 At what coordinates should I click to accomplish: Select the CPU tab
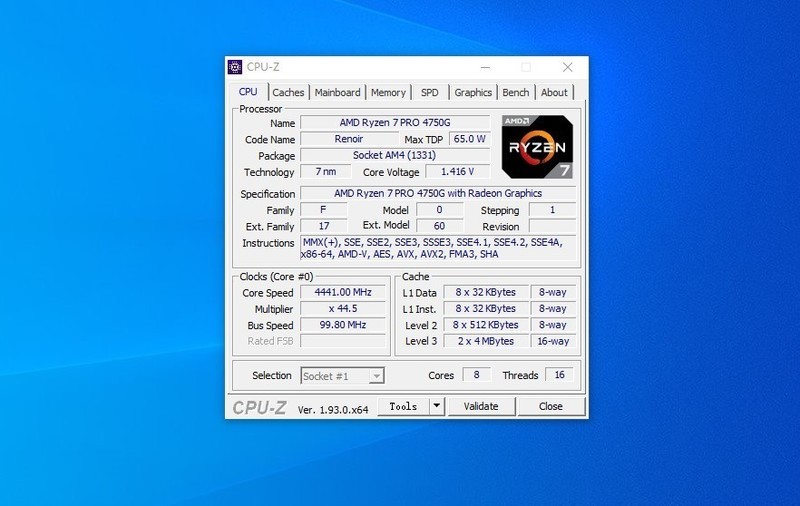click(x=248, y=91)
